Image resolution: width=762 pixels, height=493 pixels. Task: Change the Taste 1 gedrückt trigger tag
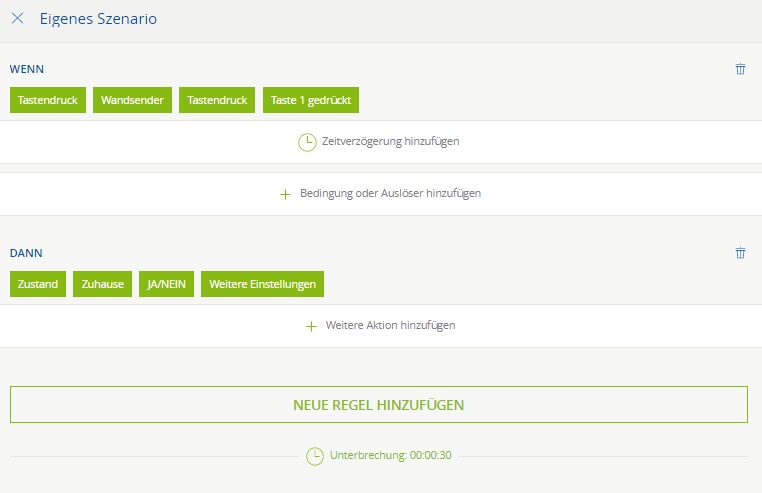tap(310, 100)
